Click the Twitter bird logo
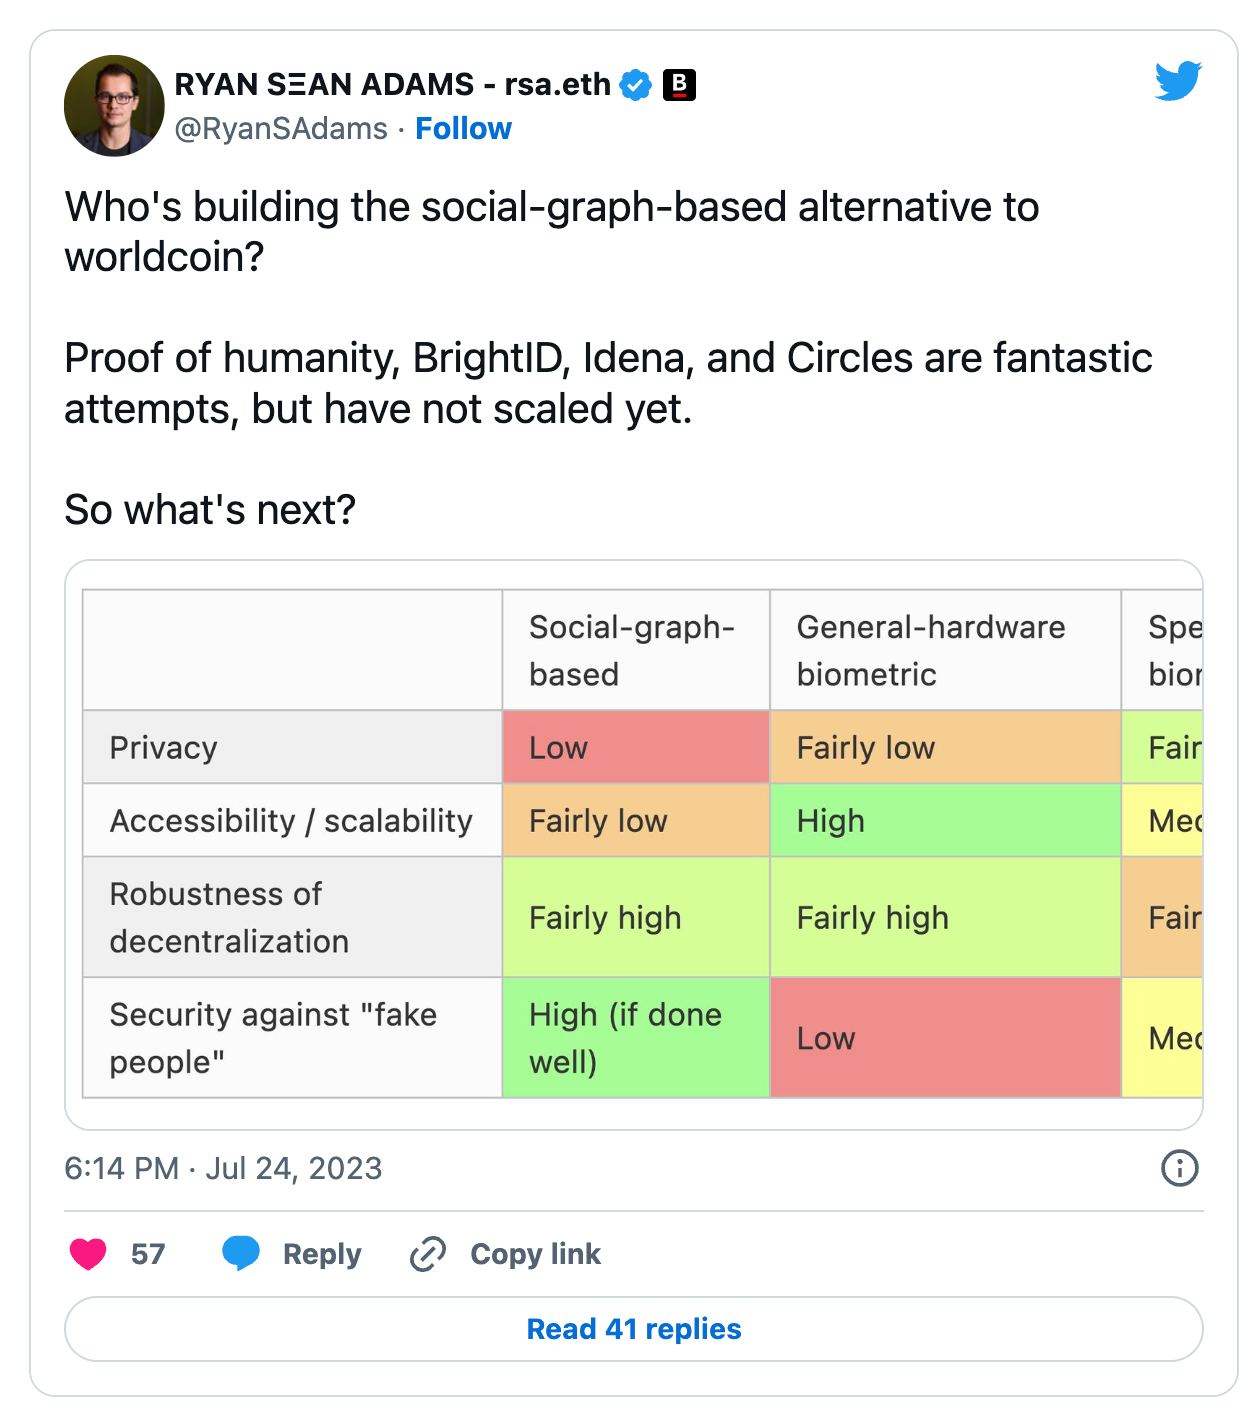The height and width of the screenshot is (1422, 1260). pos(1178,81)
